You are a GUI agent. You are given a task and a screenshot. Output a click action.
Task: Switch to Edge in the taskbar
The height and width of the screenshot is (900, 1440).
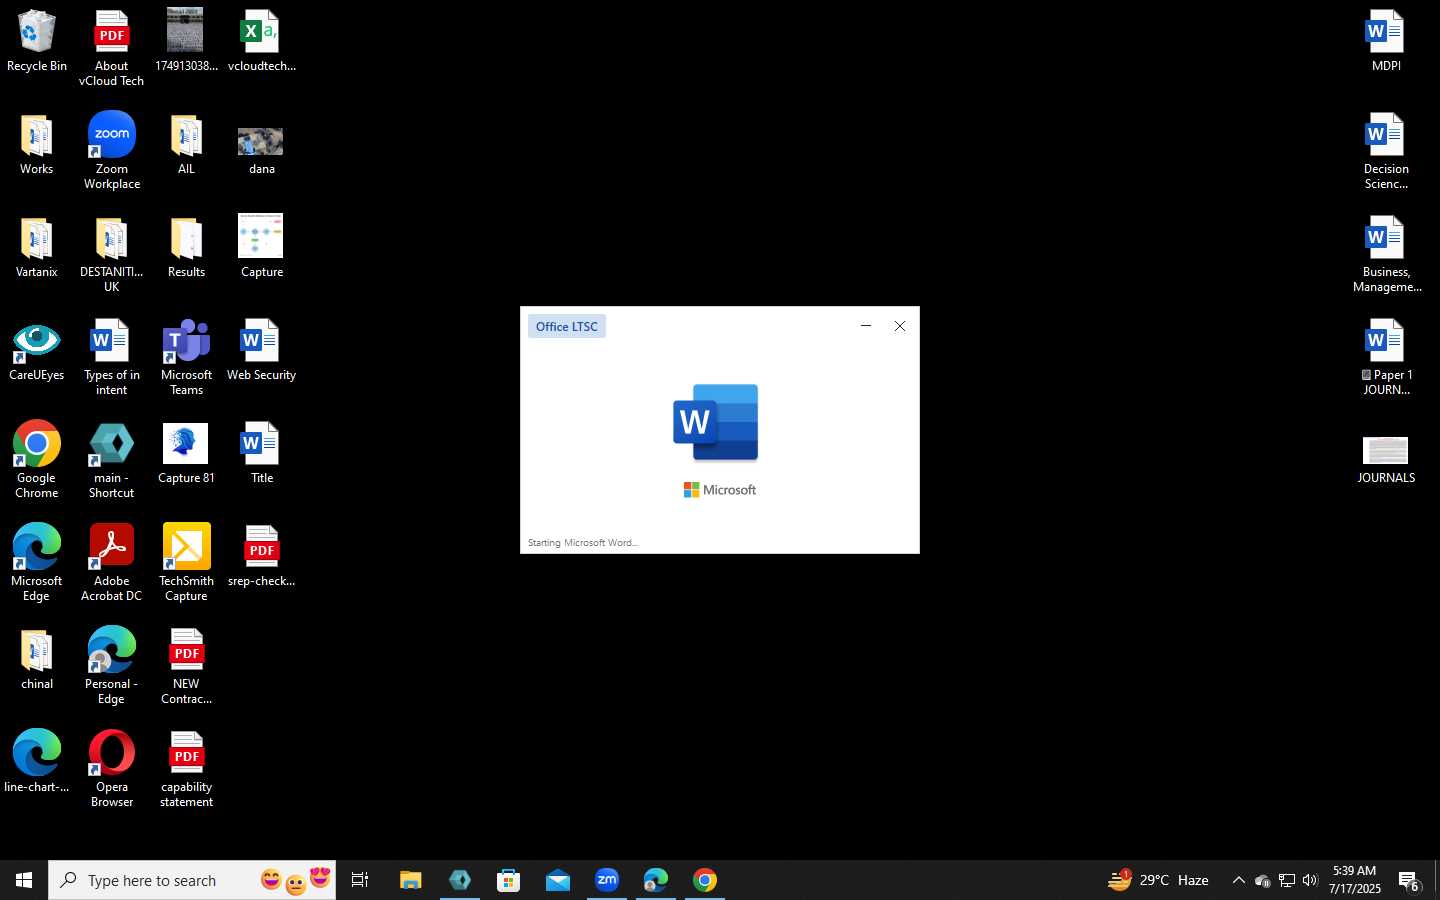[x=656, y=880]
